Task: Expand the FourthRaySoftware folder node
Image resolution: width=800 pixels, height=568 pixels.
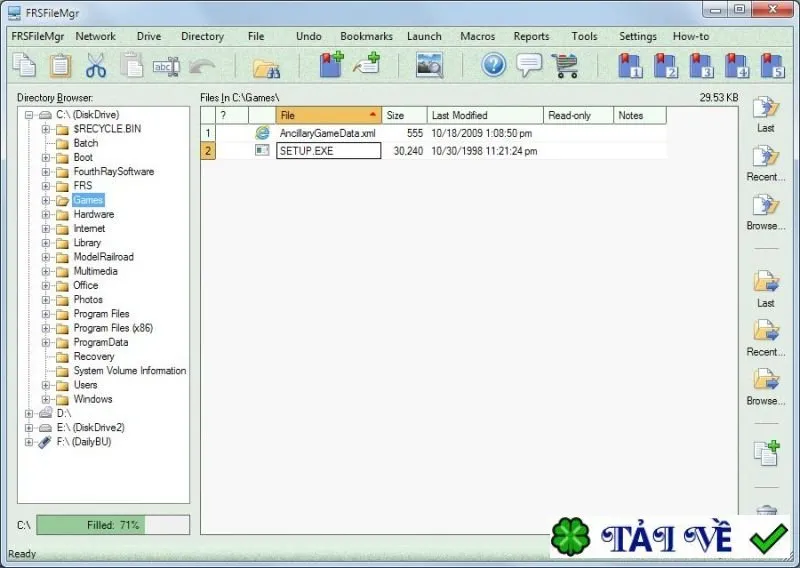Action: pyautogui.click(x=46, y=172)
